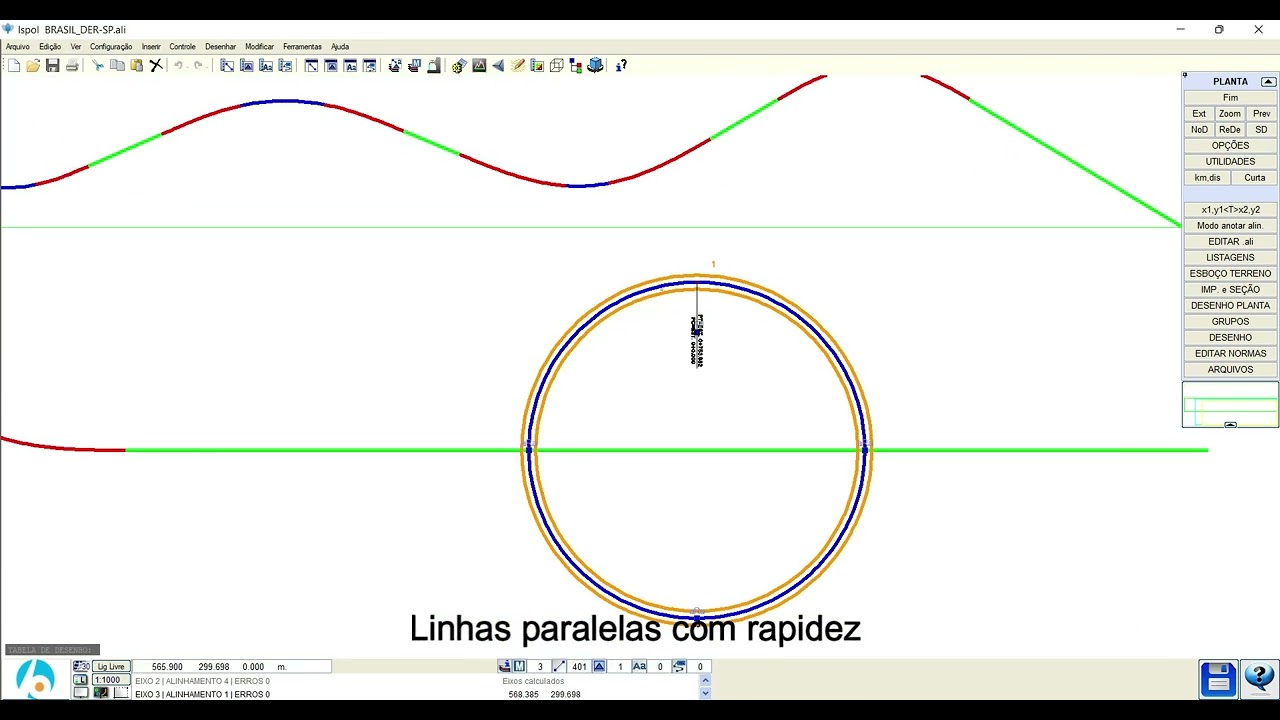Open the Ver menu
Screen dimensions: 1280x720
76,46
